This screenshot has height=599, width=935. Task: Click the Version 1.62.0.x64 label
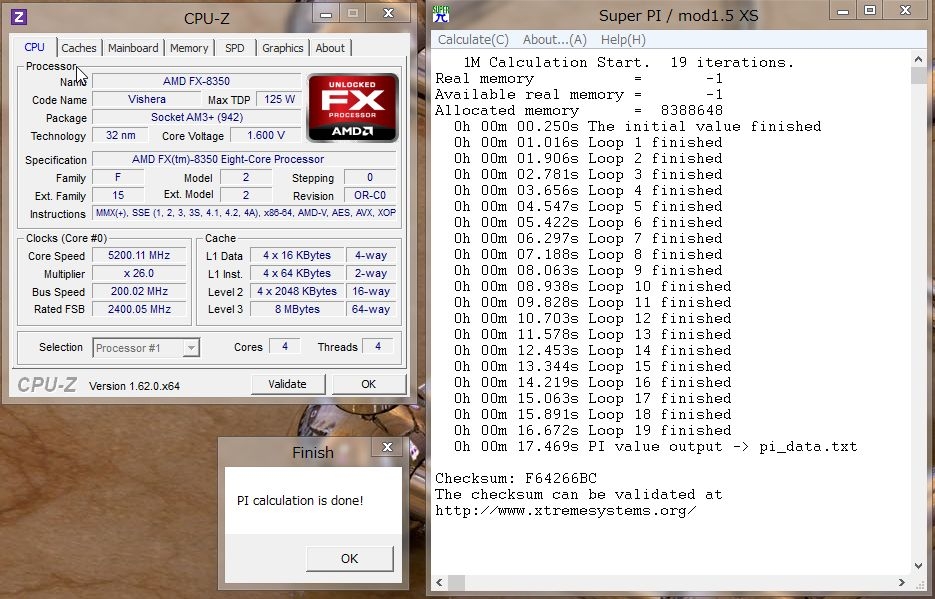coord(134,386)
